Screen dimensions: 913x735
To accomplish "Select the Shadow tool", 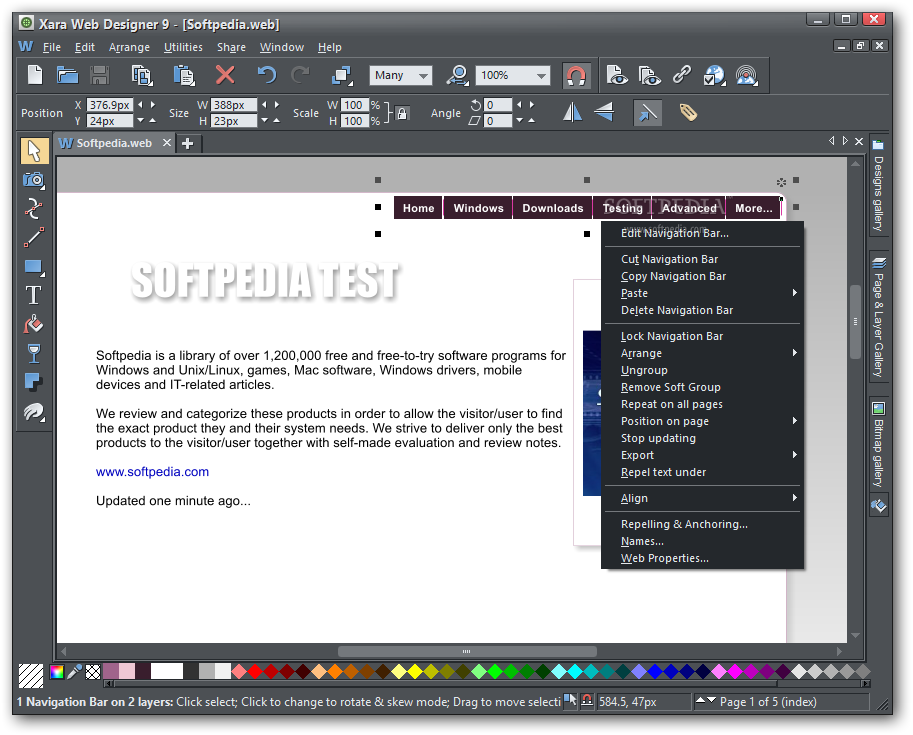I will point(34,382).
